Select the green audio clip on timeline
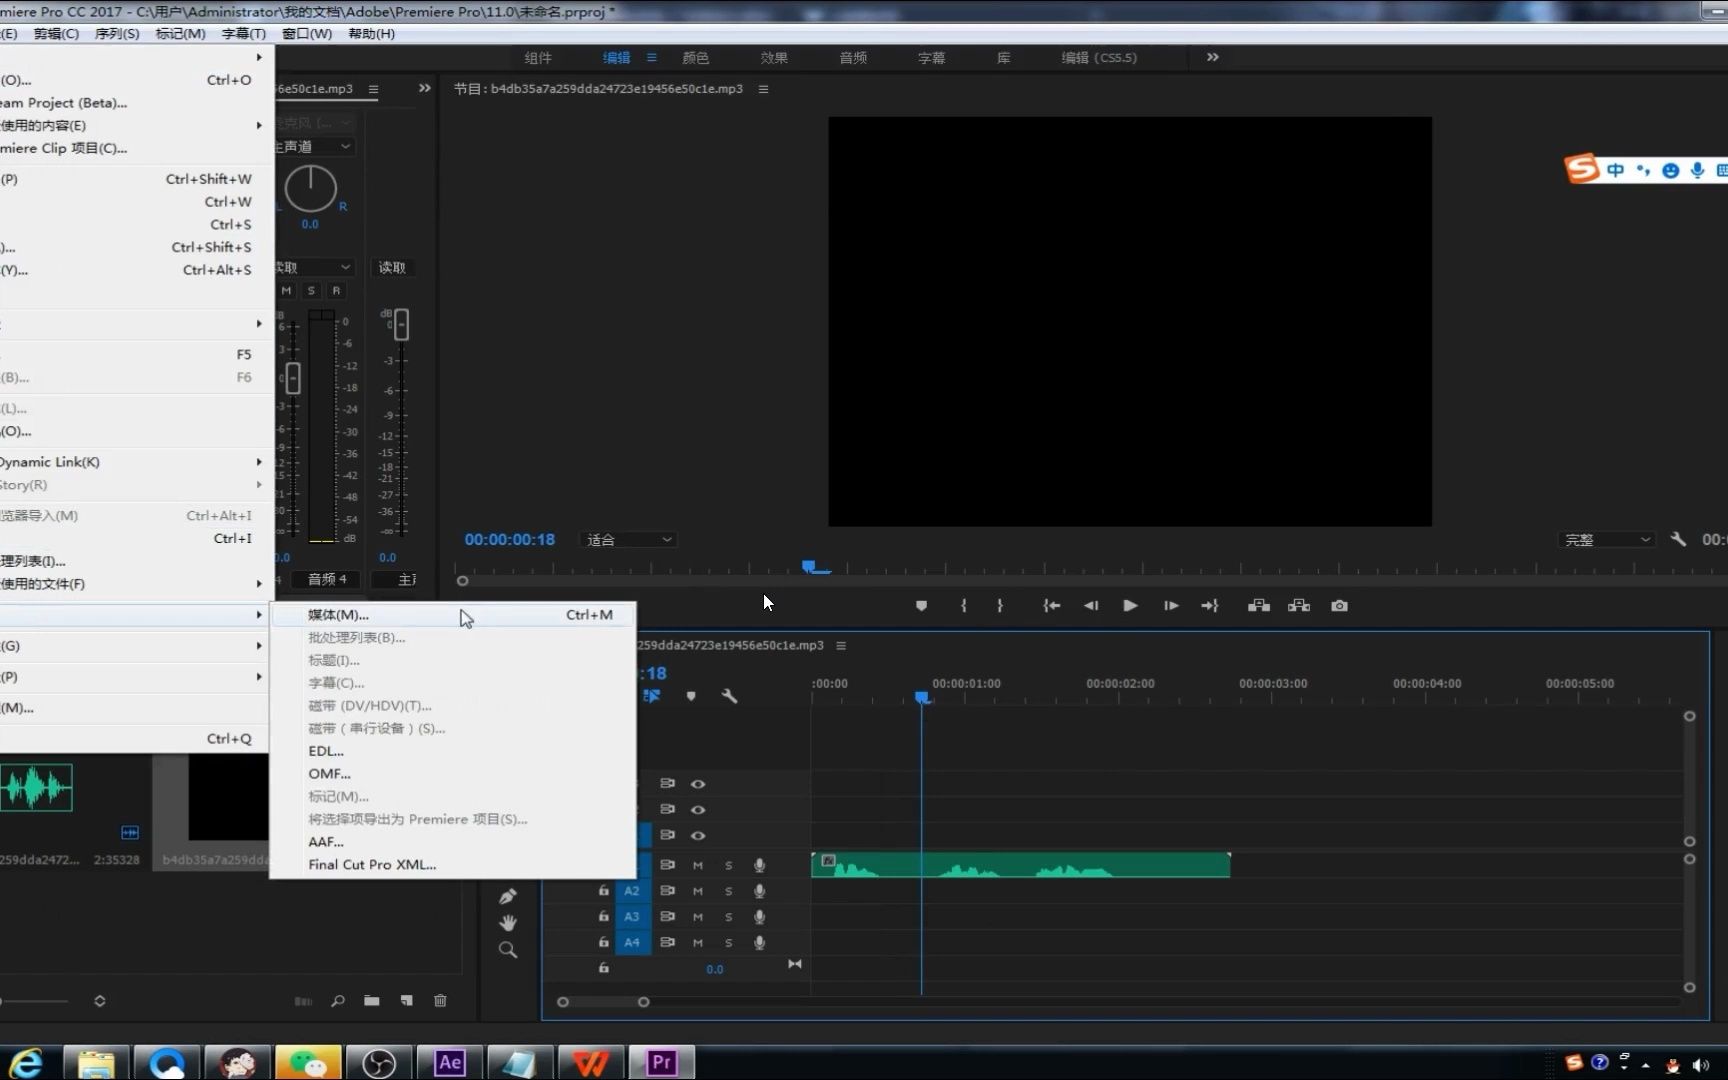Viewport: 1728px width, 1080px height. coord(1021,865)
